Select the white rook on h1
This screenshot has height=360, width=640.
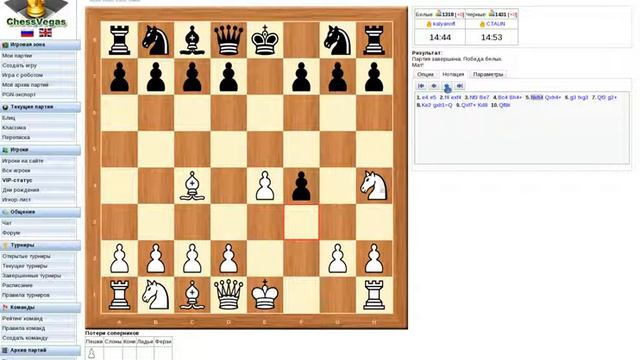coord(374,295)
